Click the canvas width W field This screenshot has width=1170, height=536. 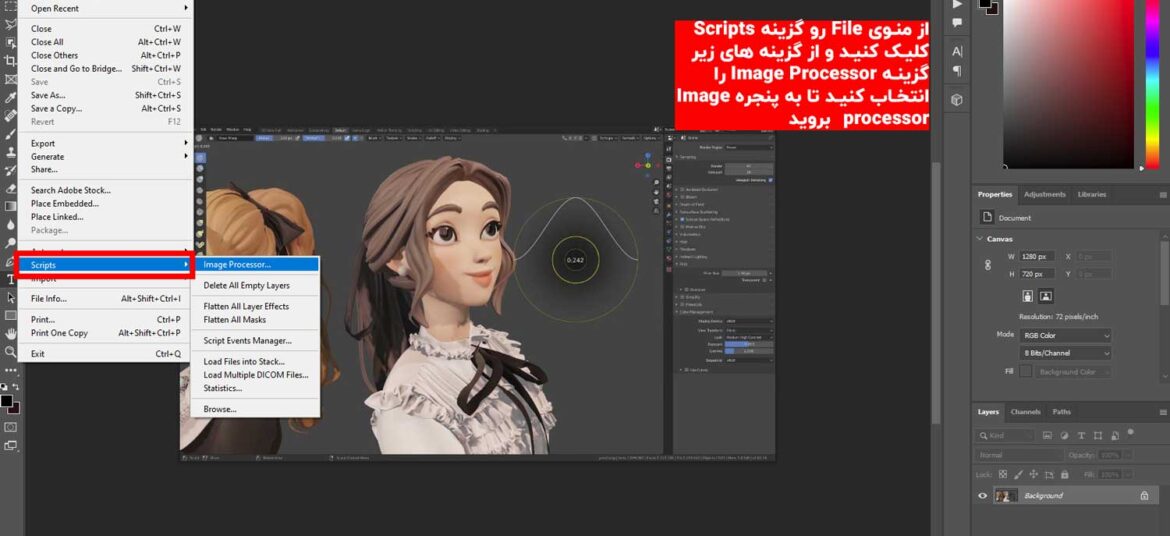[x=1037, y=256]
